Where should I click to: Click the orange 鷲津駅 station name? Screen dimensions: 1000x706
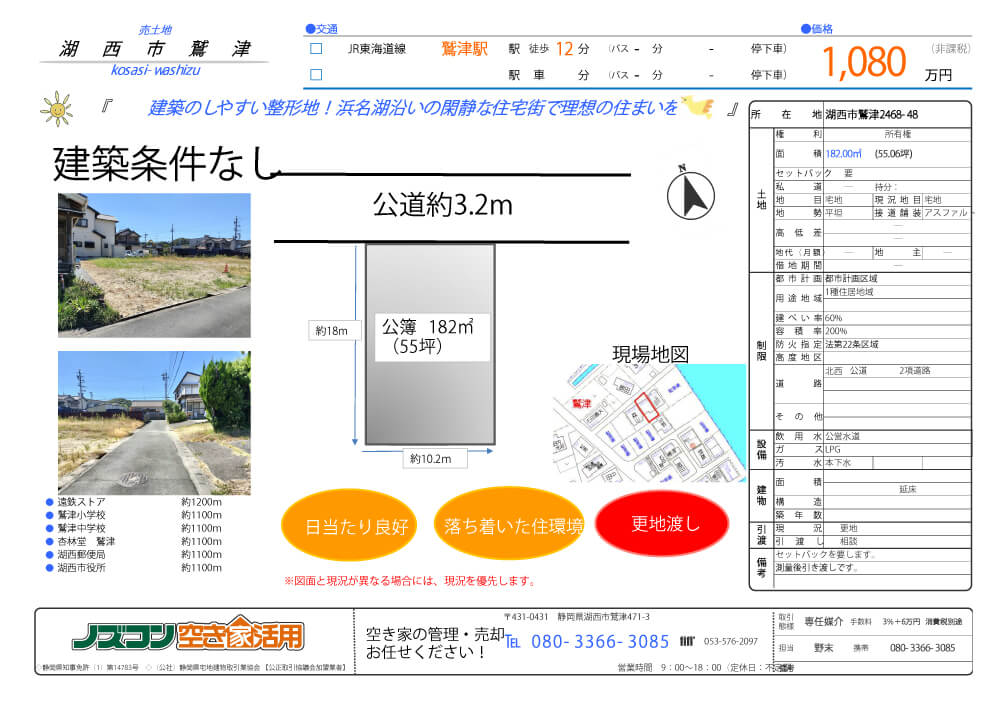coord(464,48)
